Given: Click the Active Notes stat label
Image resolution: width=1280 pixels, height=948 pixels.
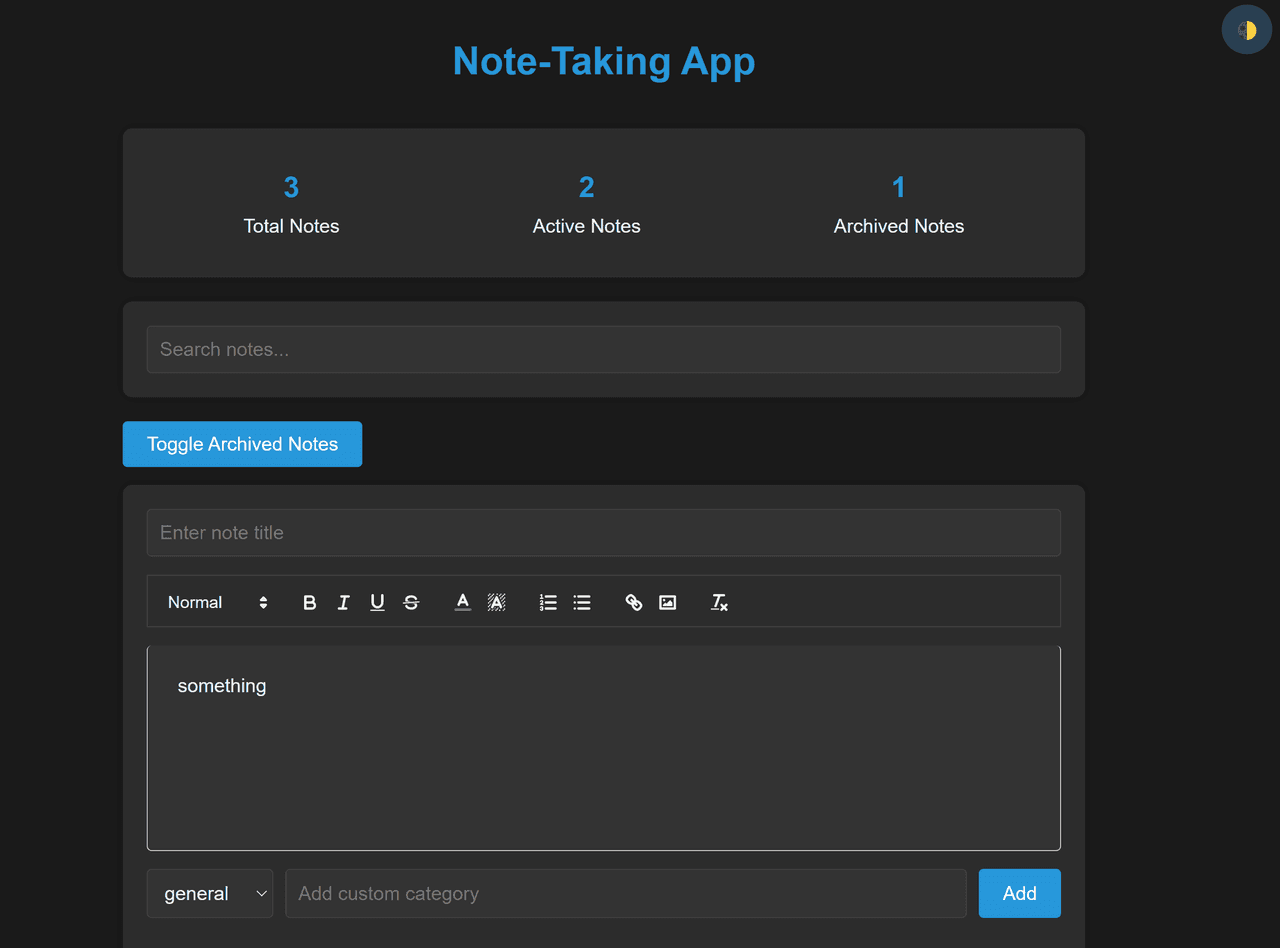Looking at the screenshot, I should 587,226.
